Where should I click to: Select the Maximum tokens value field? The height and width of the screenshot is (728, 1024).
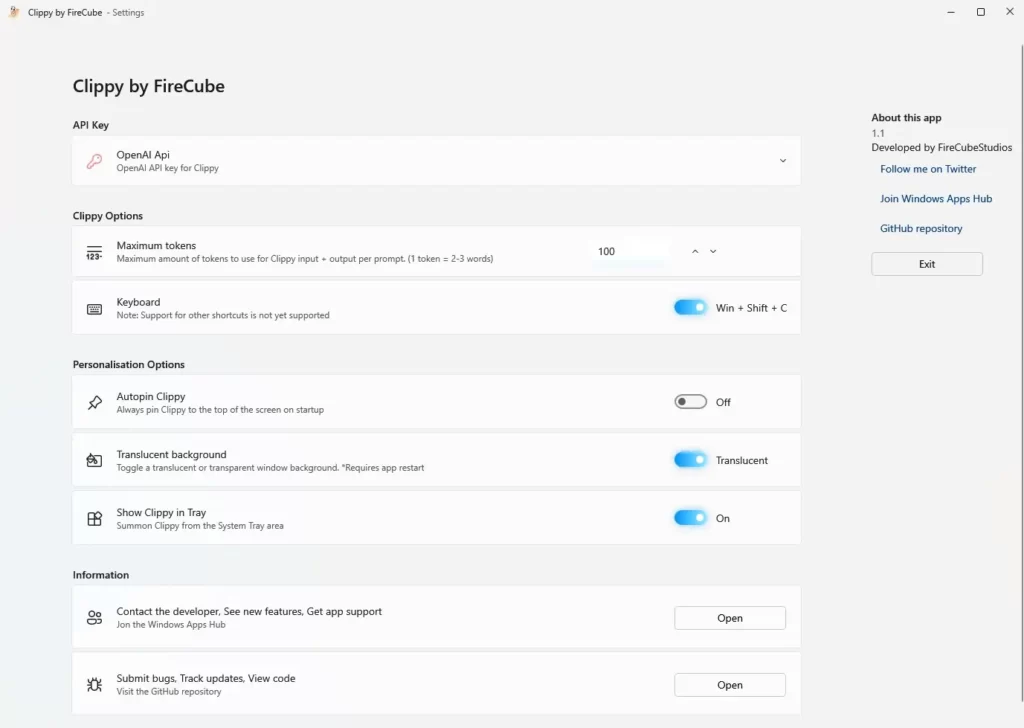tap(630, 251)
